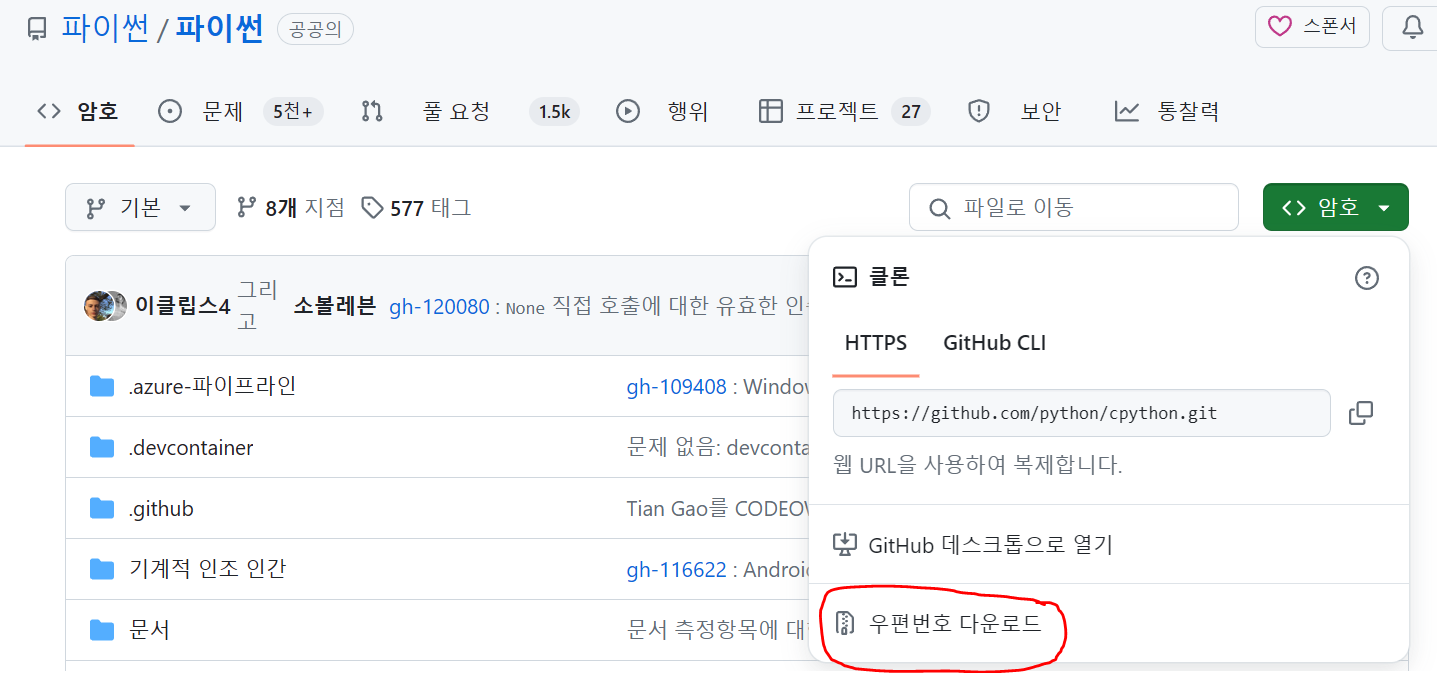Switch to the 암호 code tab
Viewport: 1437px width, 673px height.
[x=78, y=111]
